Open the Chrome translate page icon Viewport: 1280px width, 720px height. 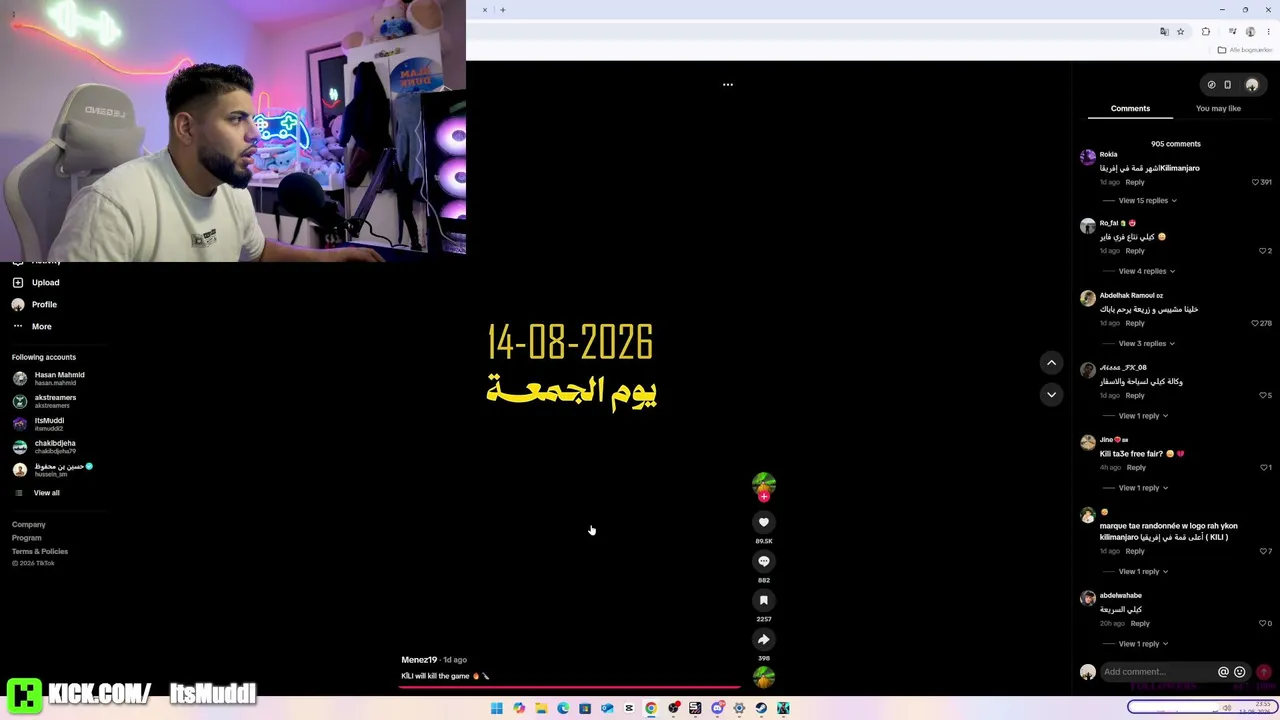pyautogui.click(x=1164, y=32)
